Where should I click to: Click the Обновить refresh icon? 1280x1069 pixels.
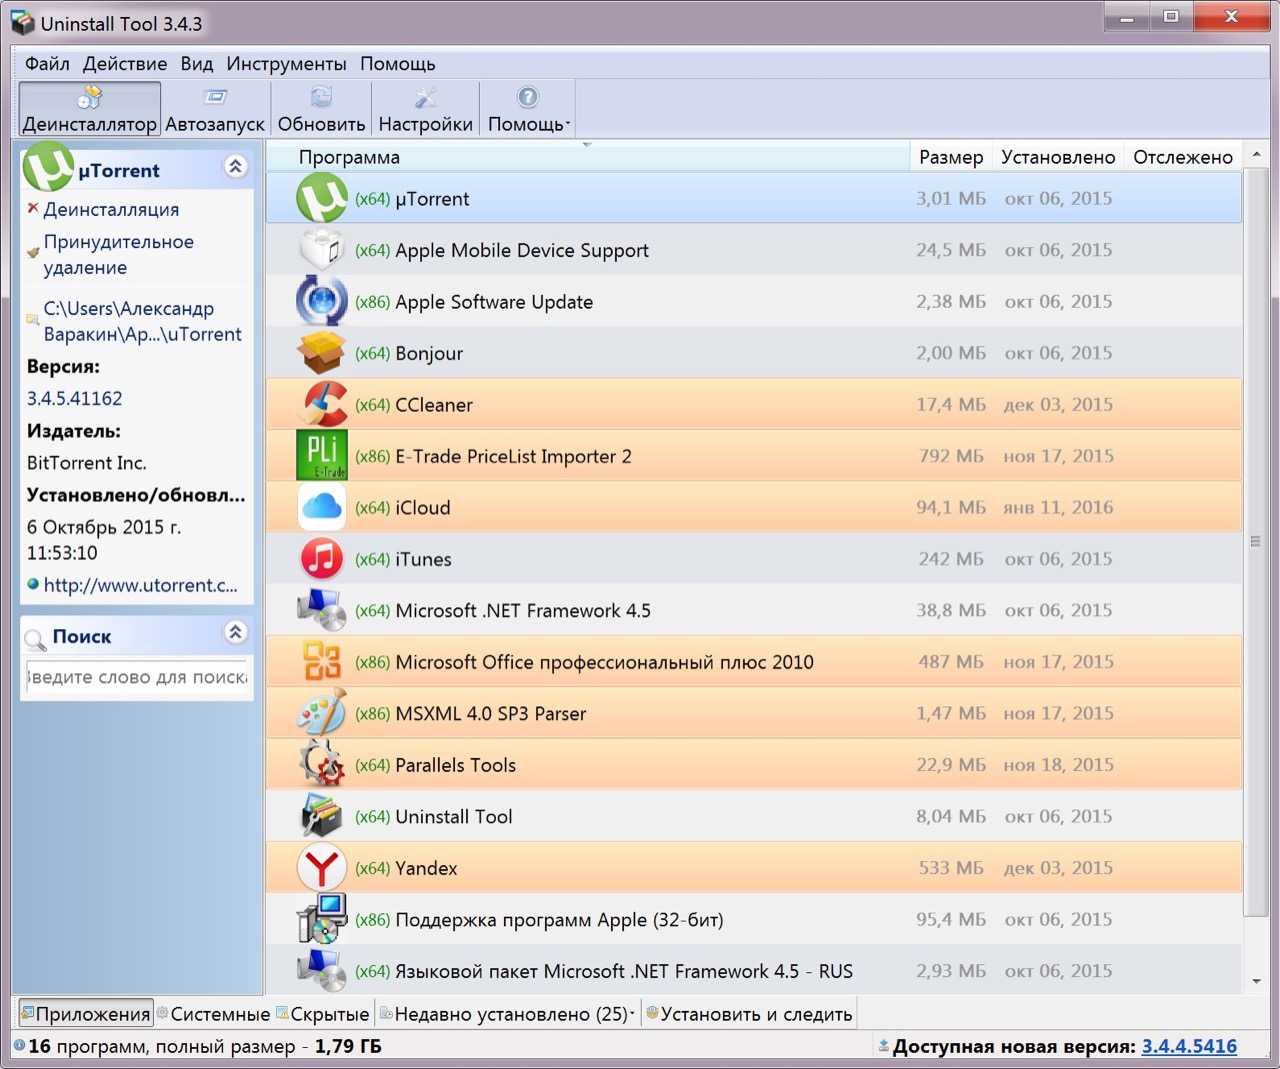(321, 98)
